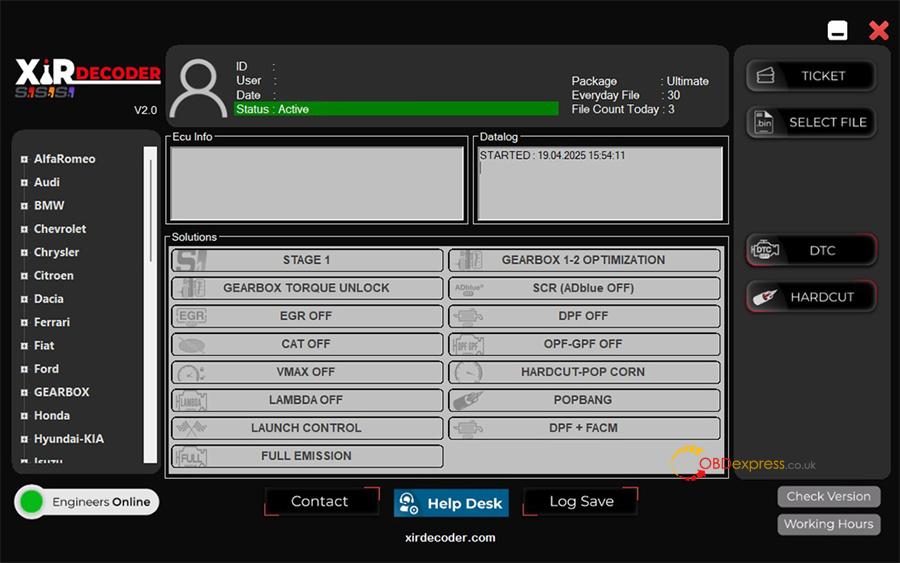Open the Help Desk
The height and width of the screenshot is (563, 900).
point(451,503)
